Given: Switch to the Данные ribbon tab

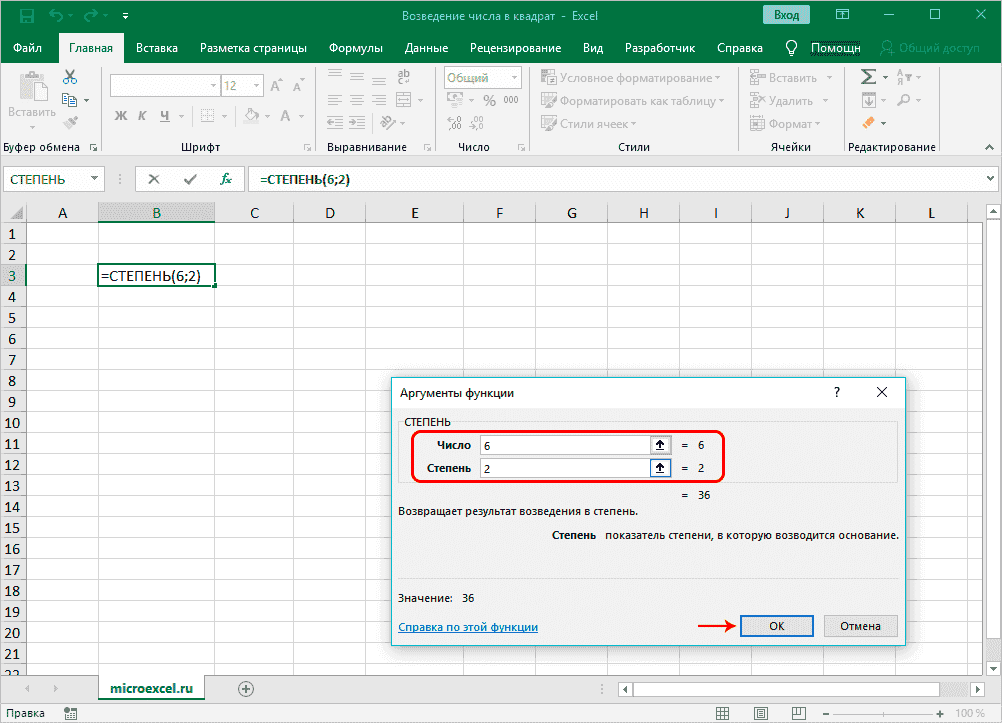Looking at the screenshot, I should coord(426,48).
